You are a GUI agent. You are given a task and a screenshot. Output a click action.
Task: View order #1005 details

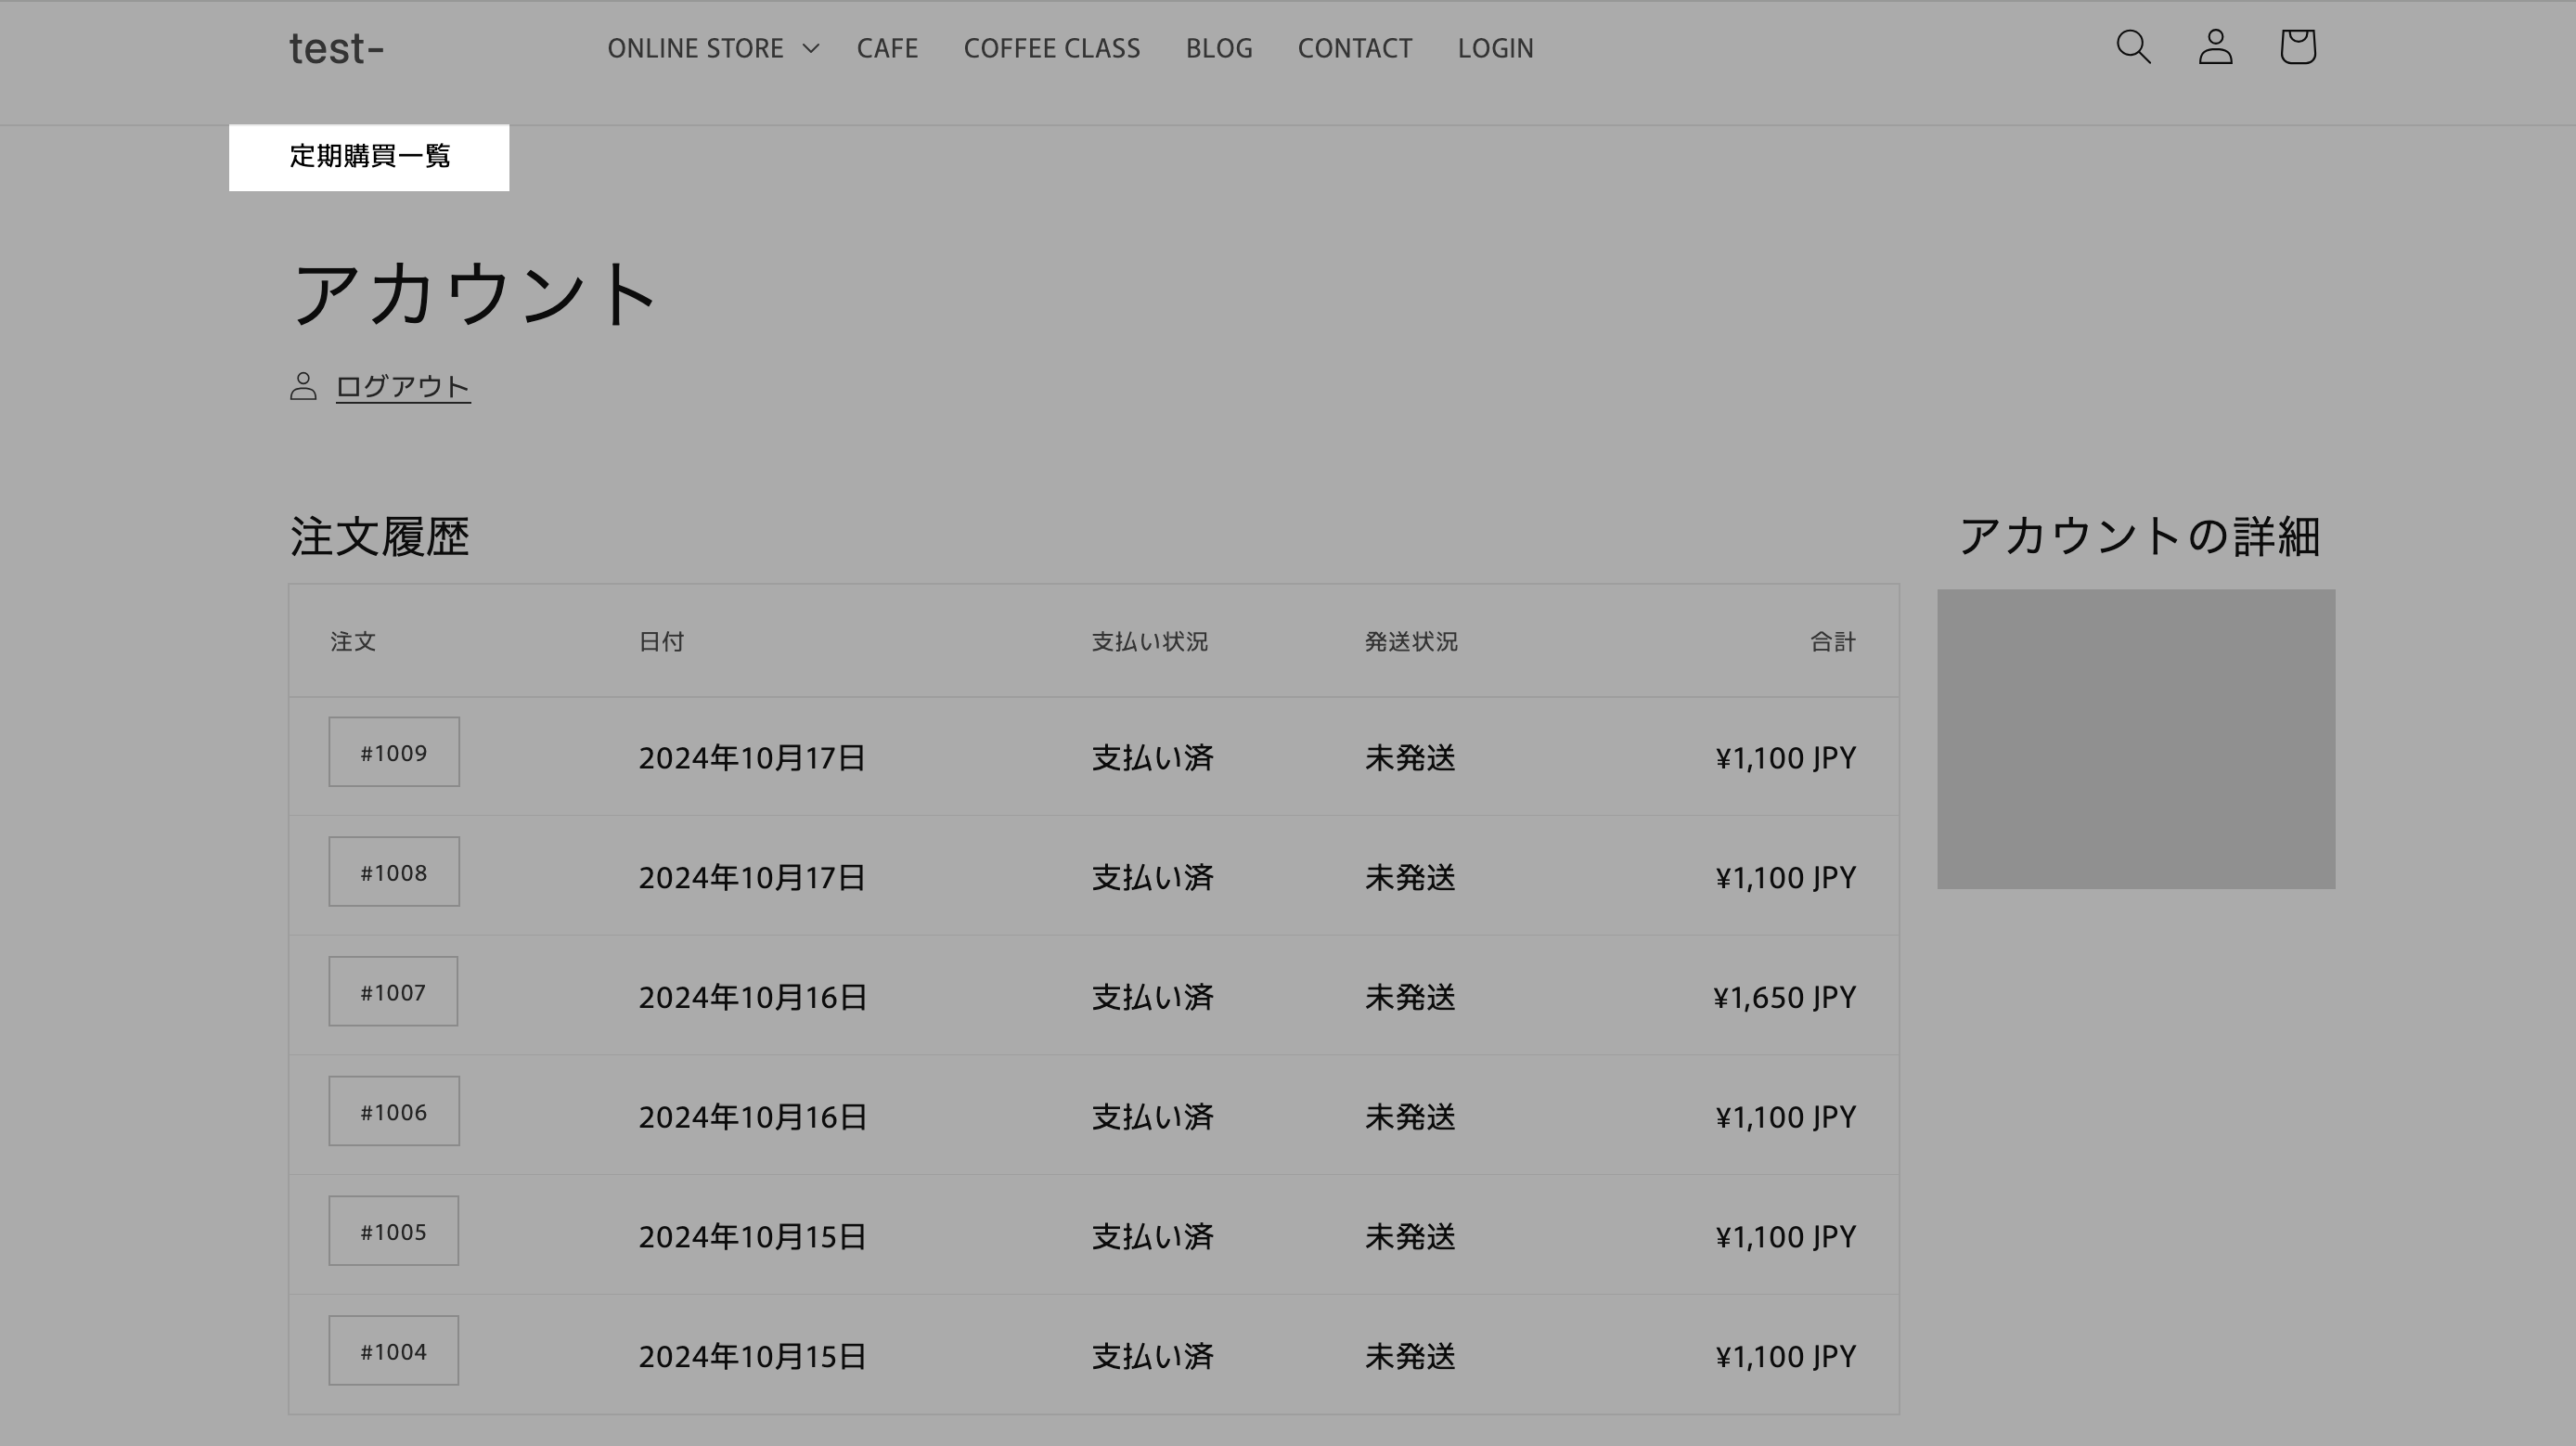pos(393,1231)
